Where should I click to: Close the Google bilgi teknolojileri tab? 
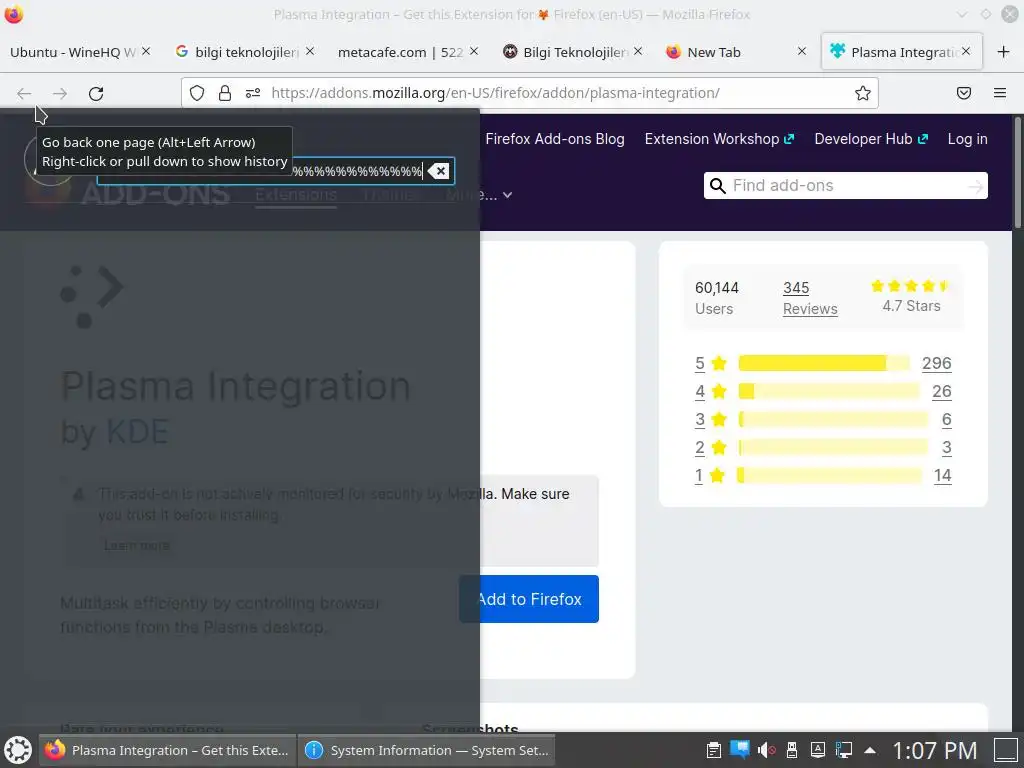click(310, 51)
